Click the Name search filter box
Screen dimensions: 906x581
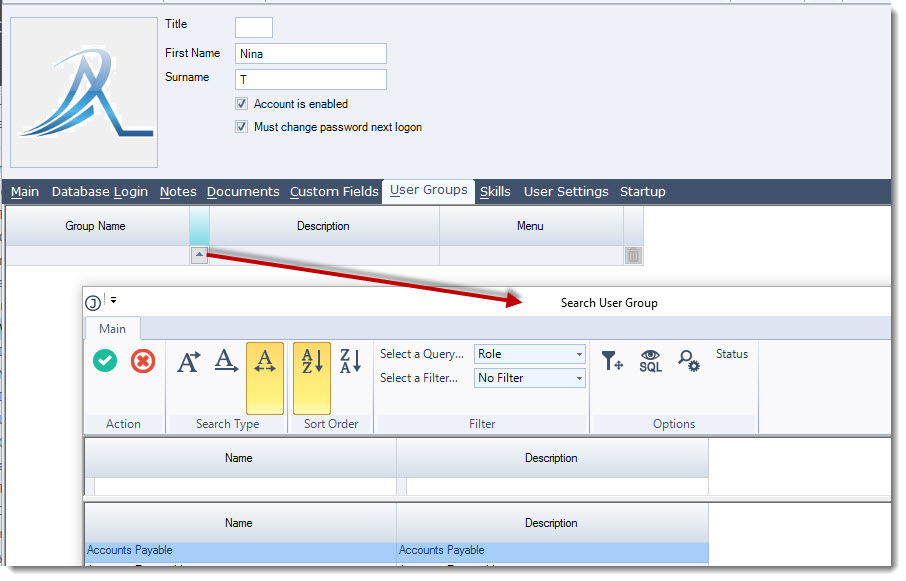pos(245,486)
